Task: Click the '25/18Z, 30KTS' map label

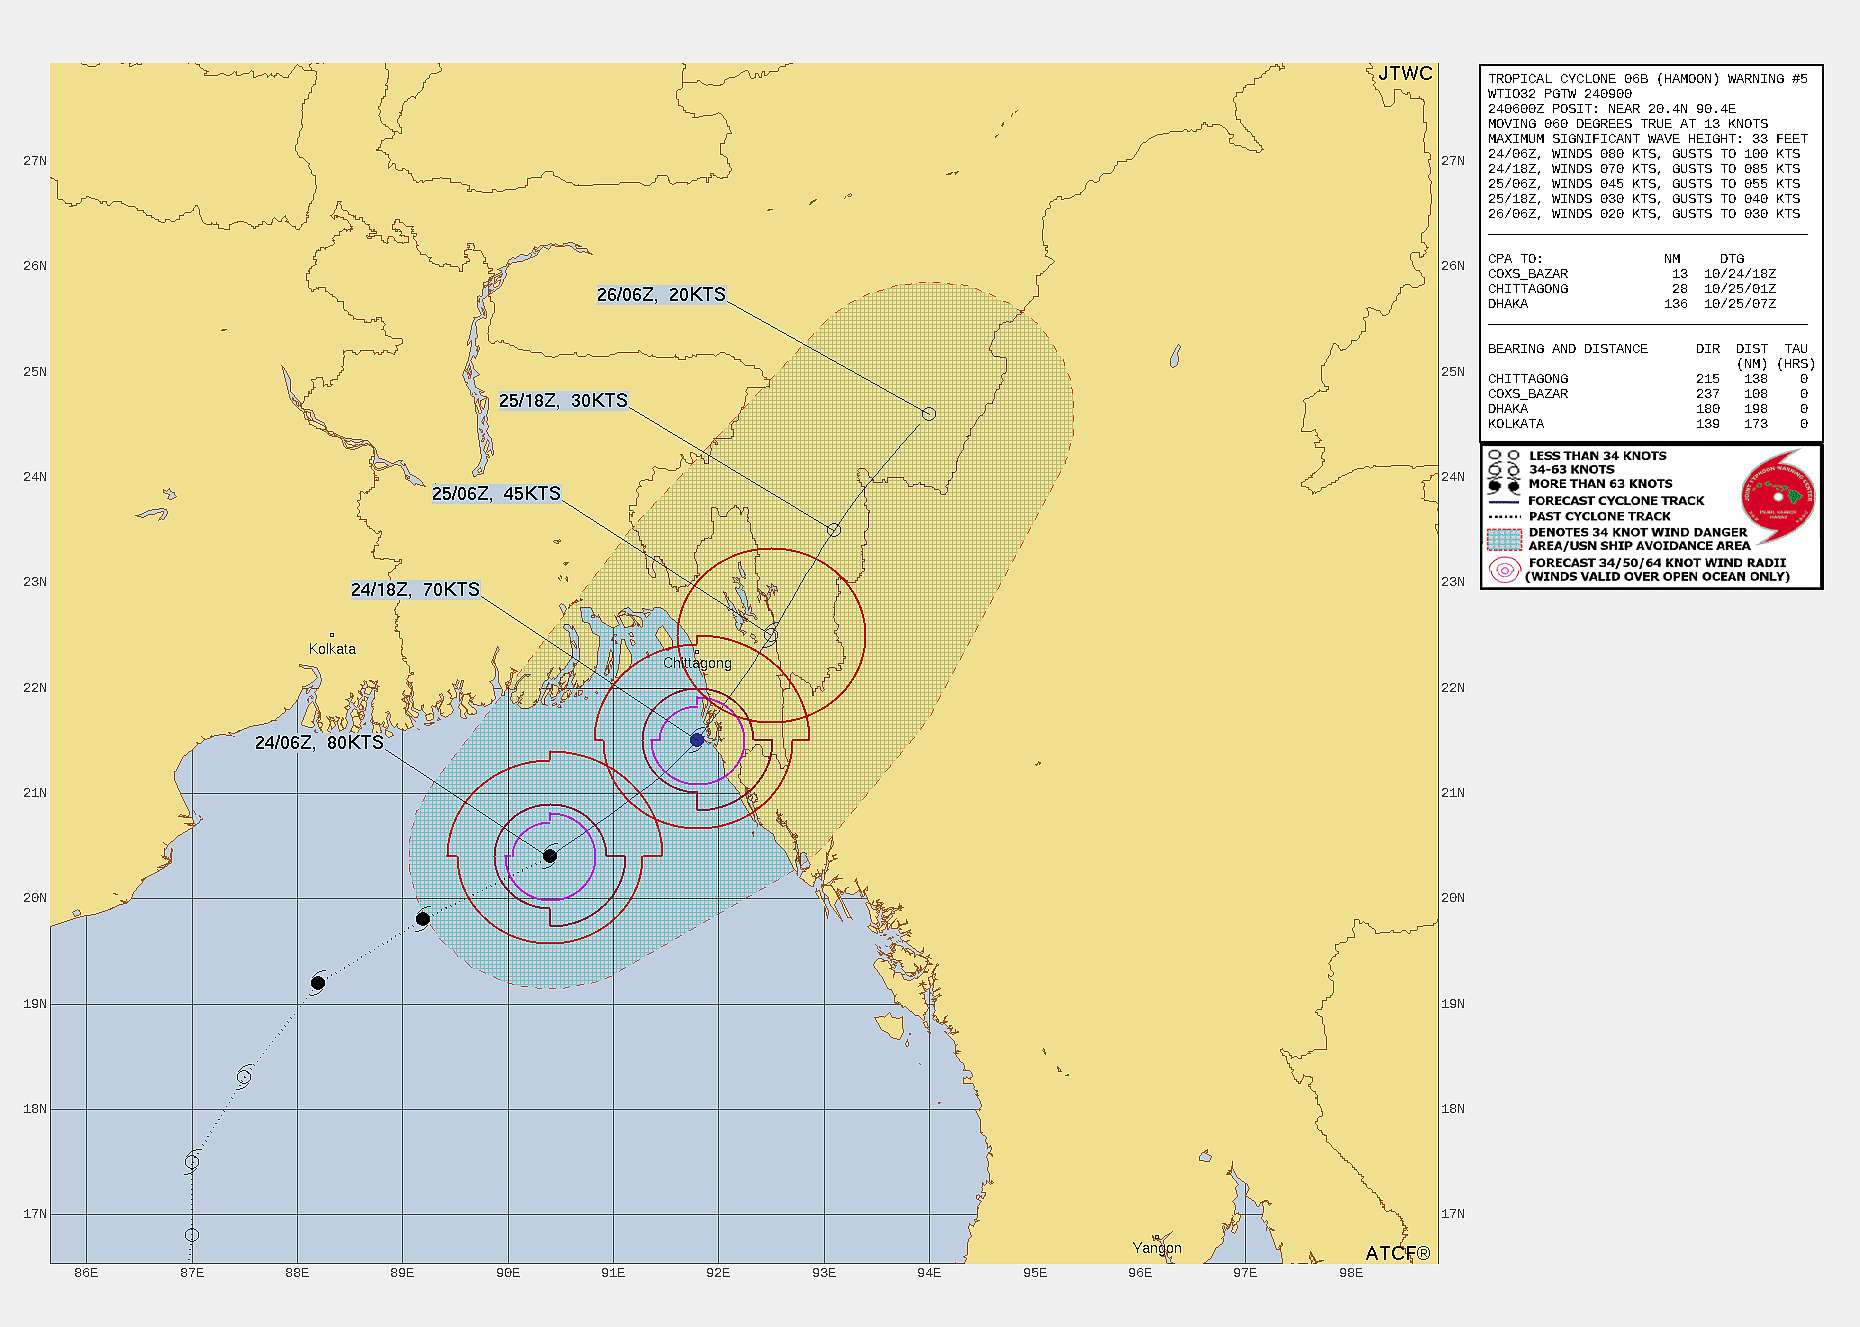Action: point(563,400)
